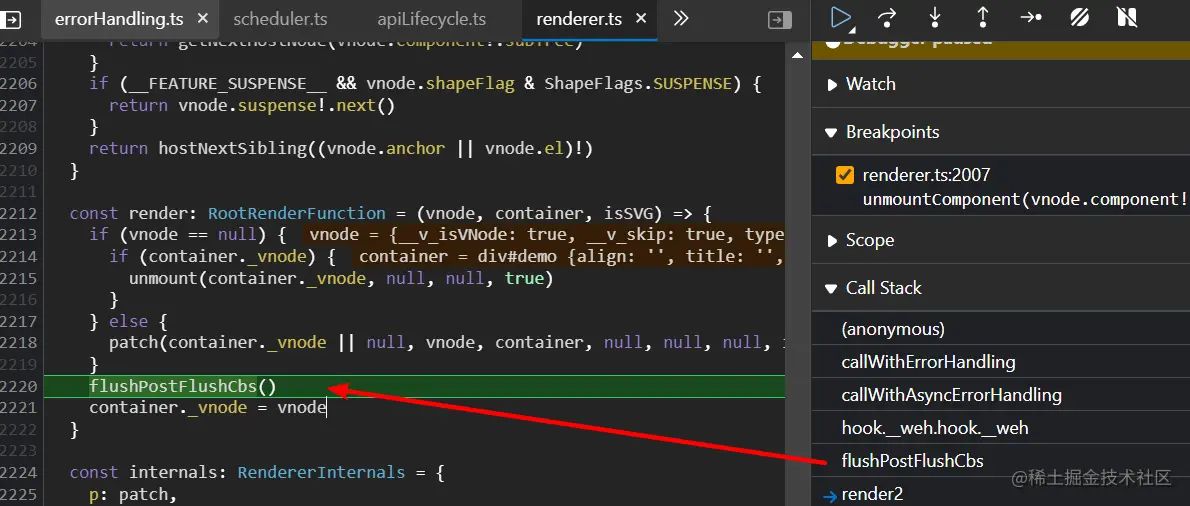1190x506 pixels.
Task: Toggle the navigator pane icon at top left
Action: point(12,20)
